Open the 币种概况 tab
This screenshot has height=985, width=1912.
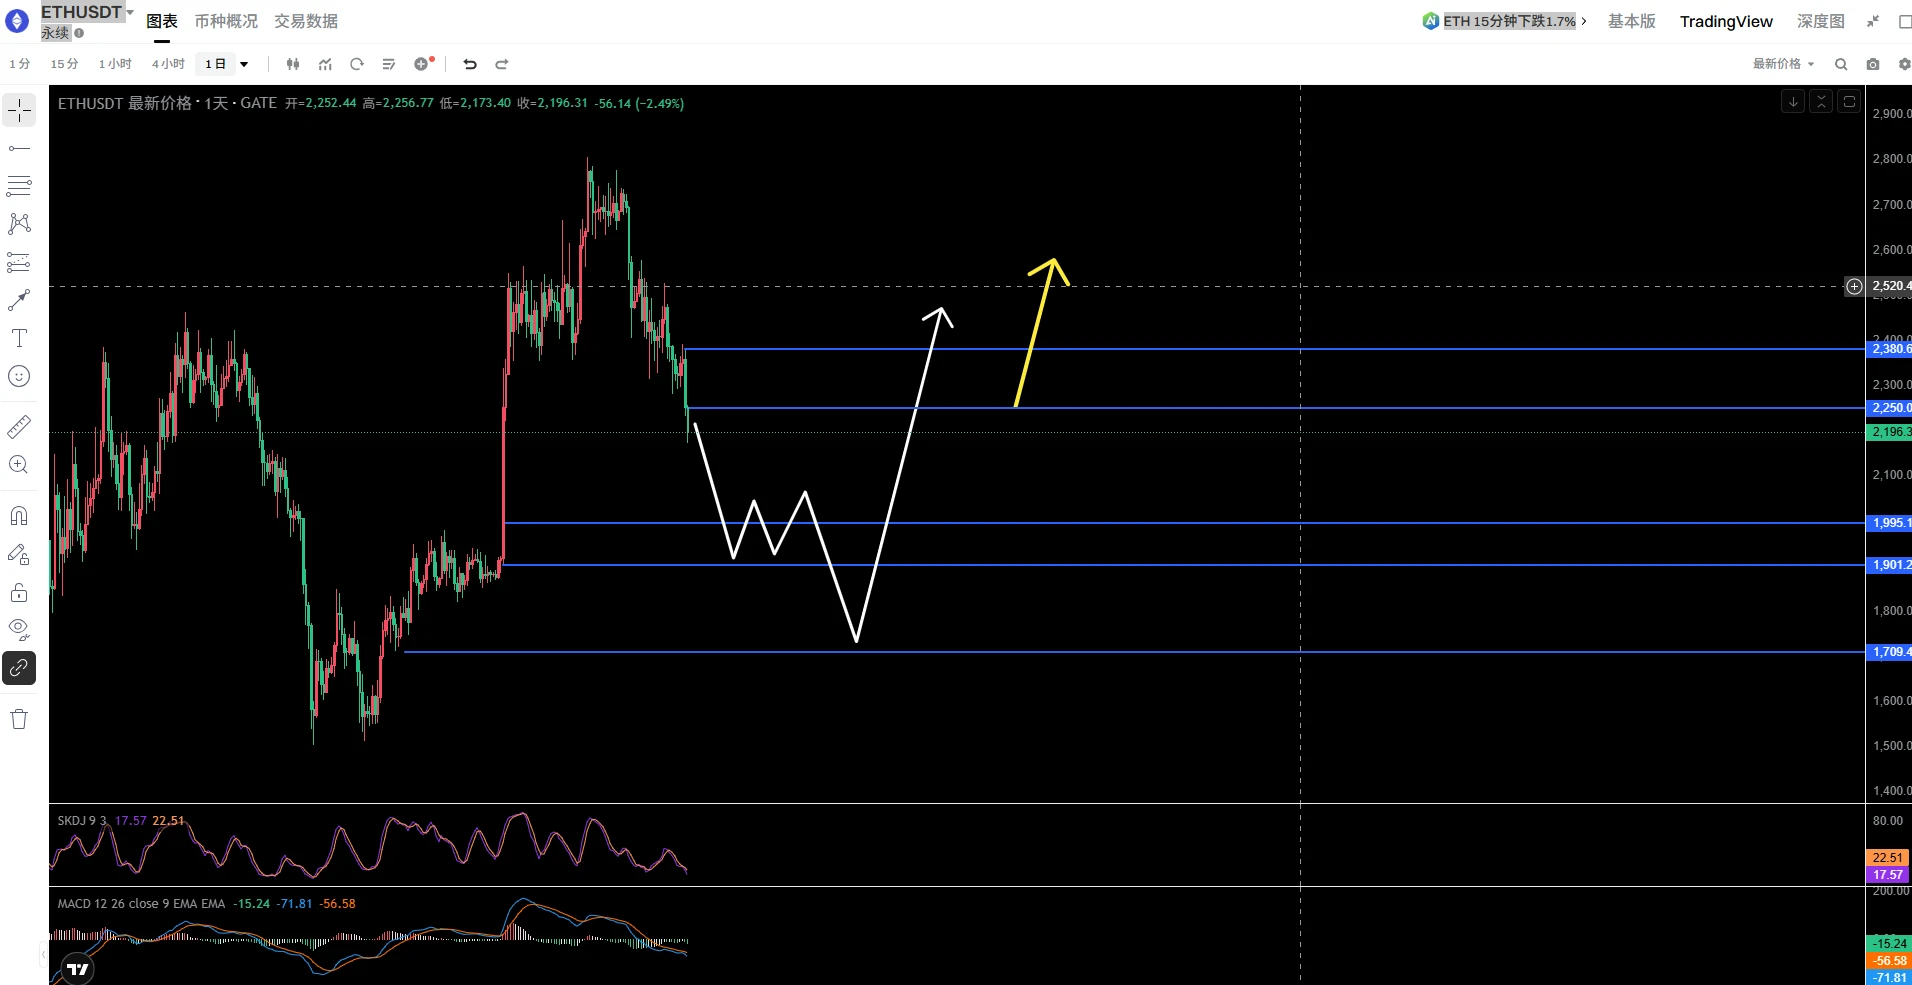pyautogui.click(x=226, y=21)
